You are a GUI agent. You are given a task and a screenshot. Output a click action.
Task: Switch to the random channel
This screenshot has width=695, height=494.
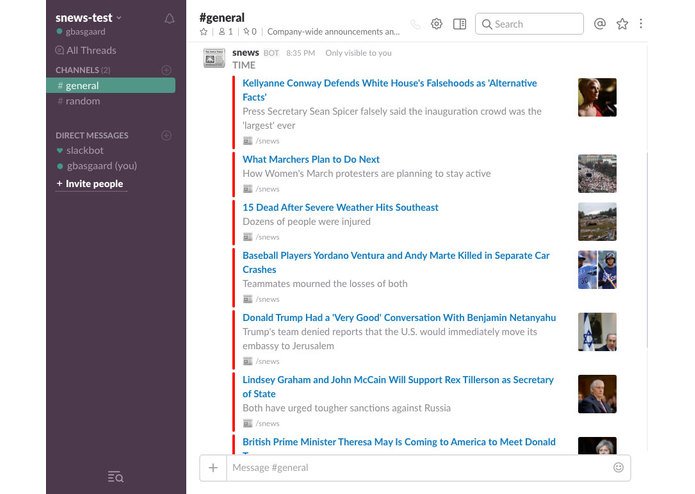79,101
